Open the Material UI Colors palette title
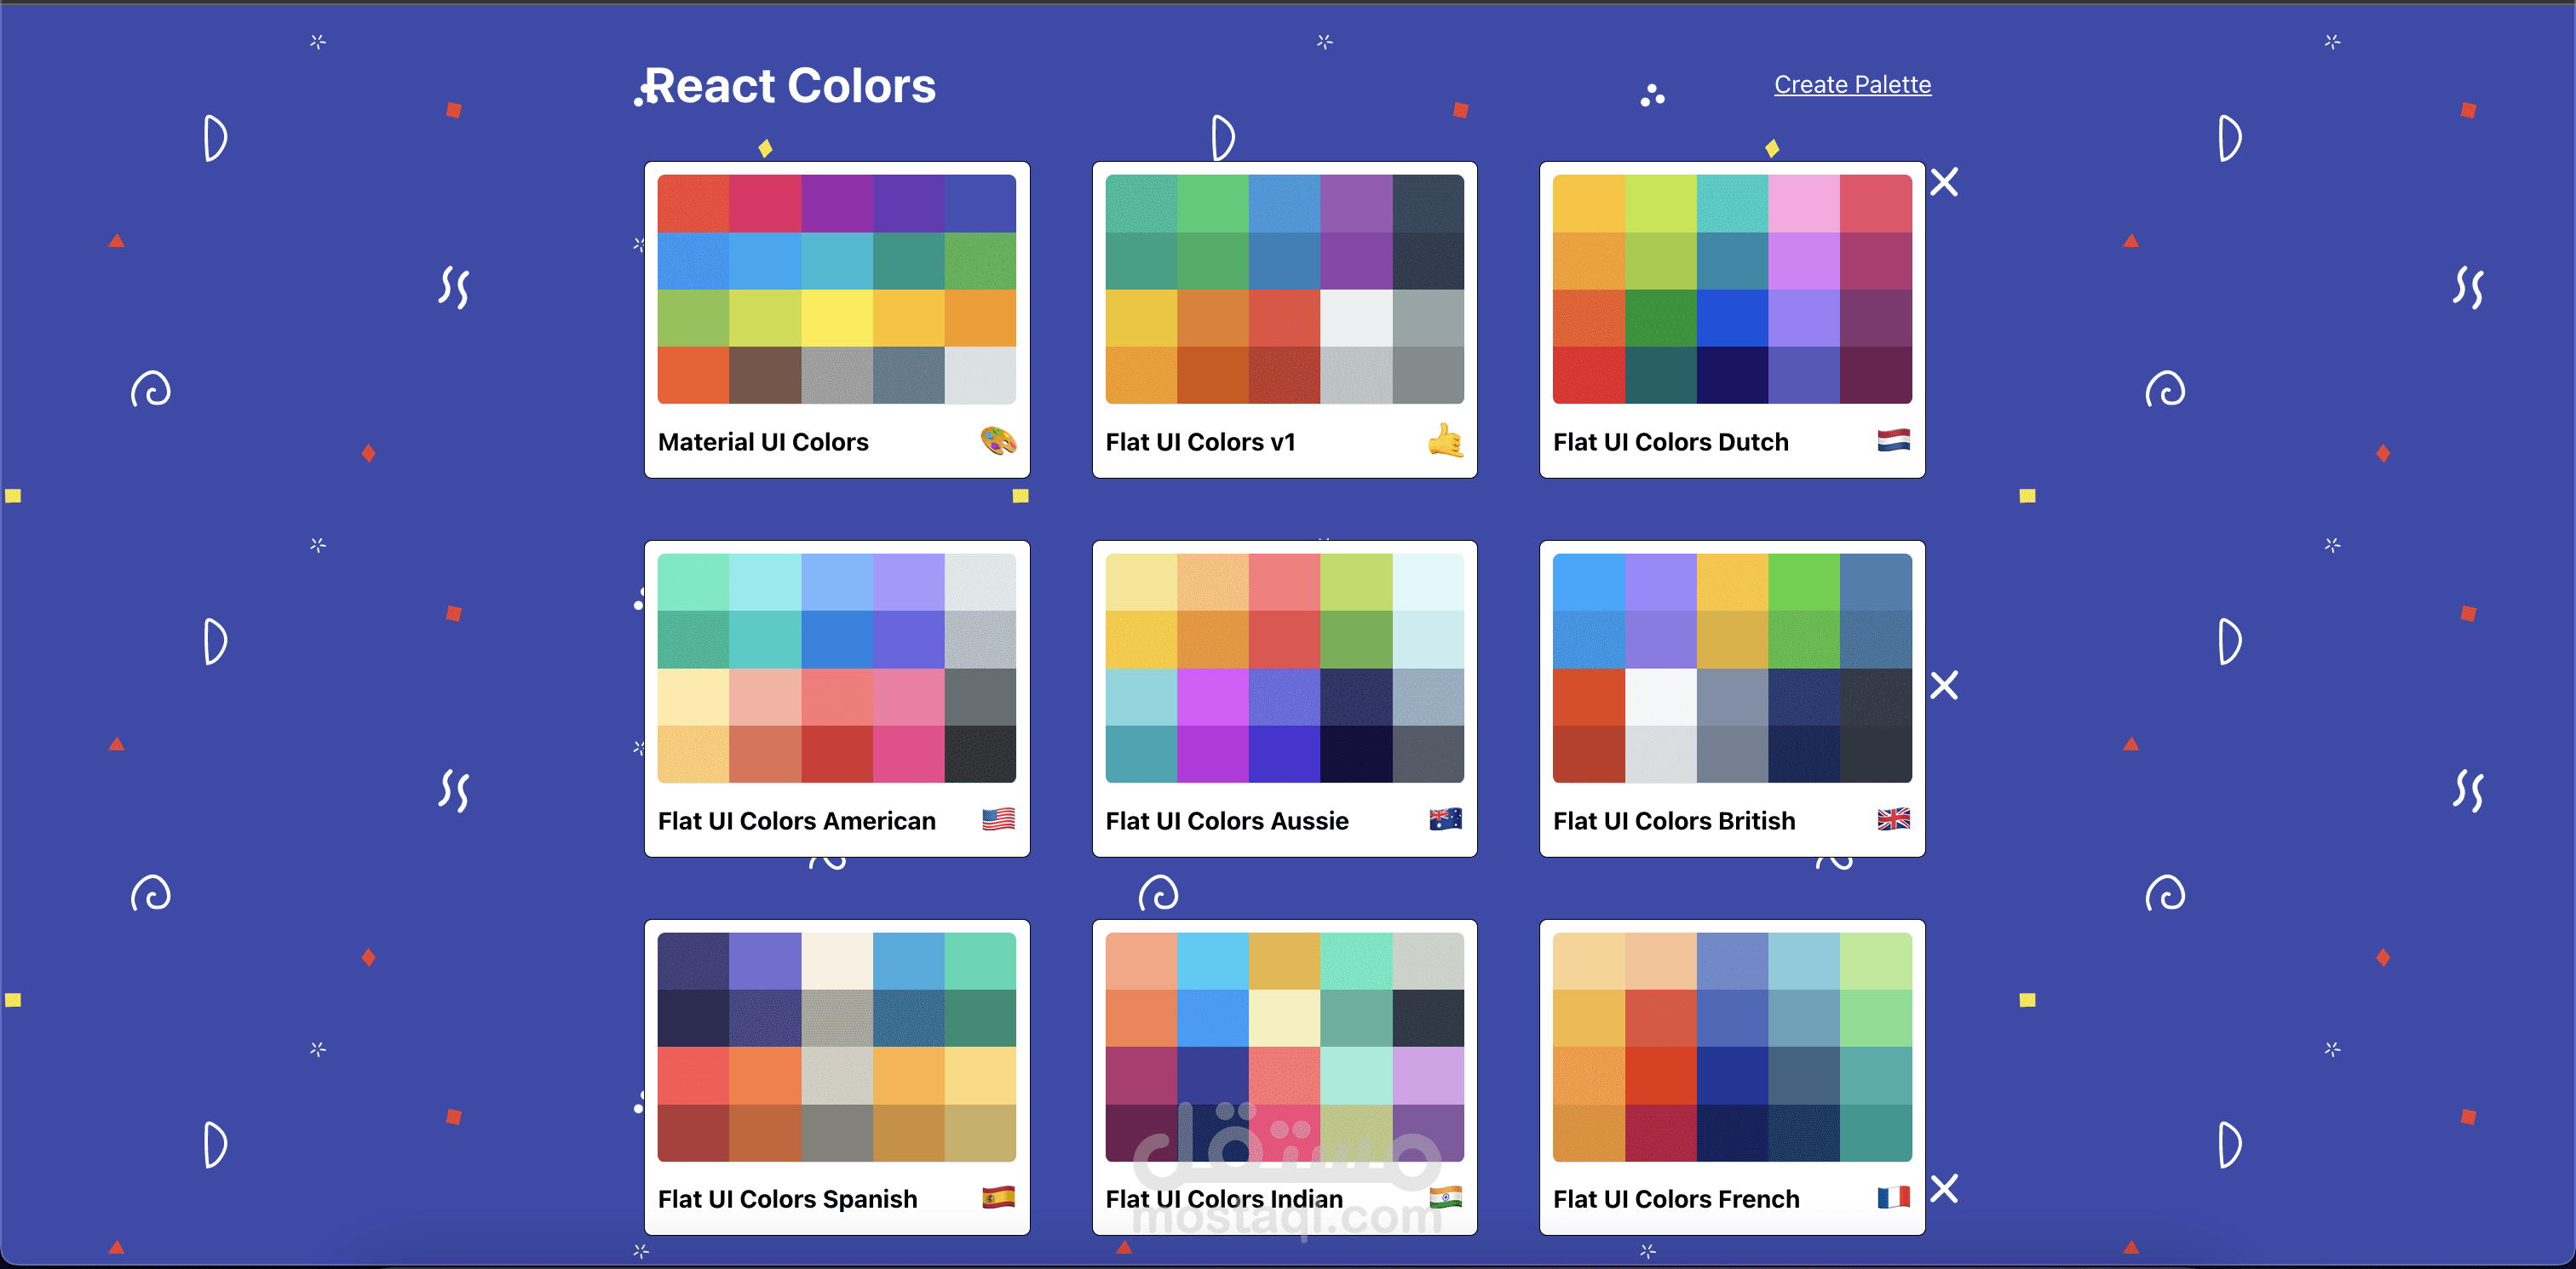Screen dimensions: 2576x1269 point(763,442)
